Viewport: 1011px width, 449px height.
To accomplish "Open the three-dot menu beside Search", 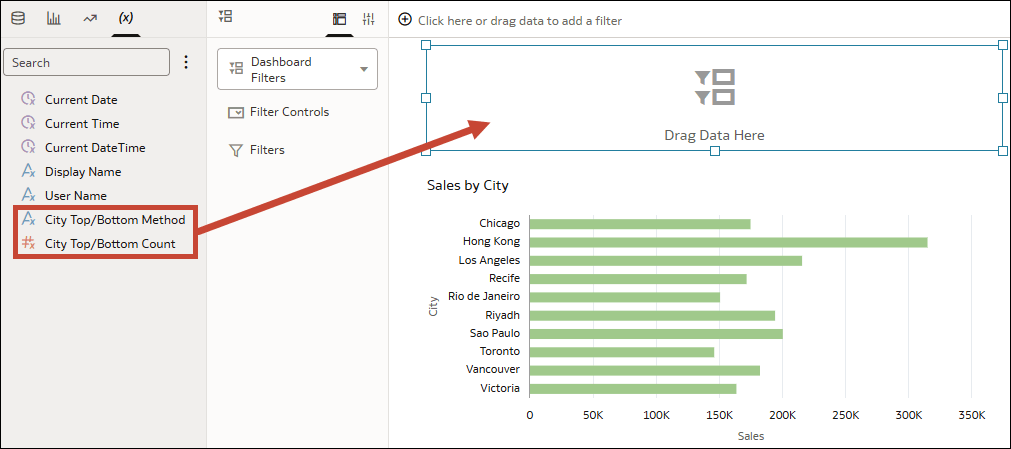I will point(186,62).
